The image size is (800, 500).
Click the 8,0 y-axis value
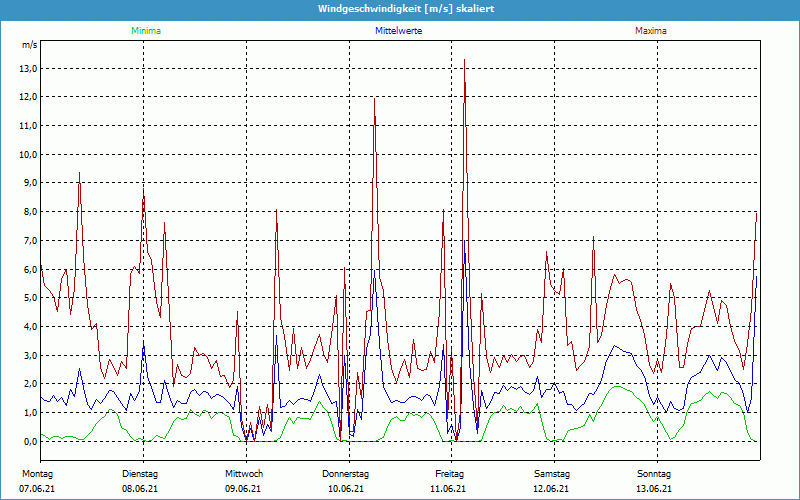(30, 212)
